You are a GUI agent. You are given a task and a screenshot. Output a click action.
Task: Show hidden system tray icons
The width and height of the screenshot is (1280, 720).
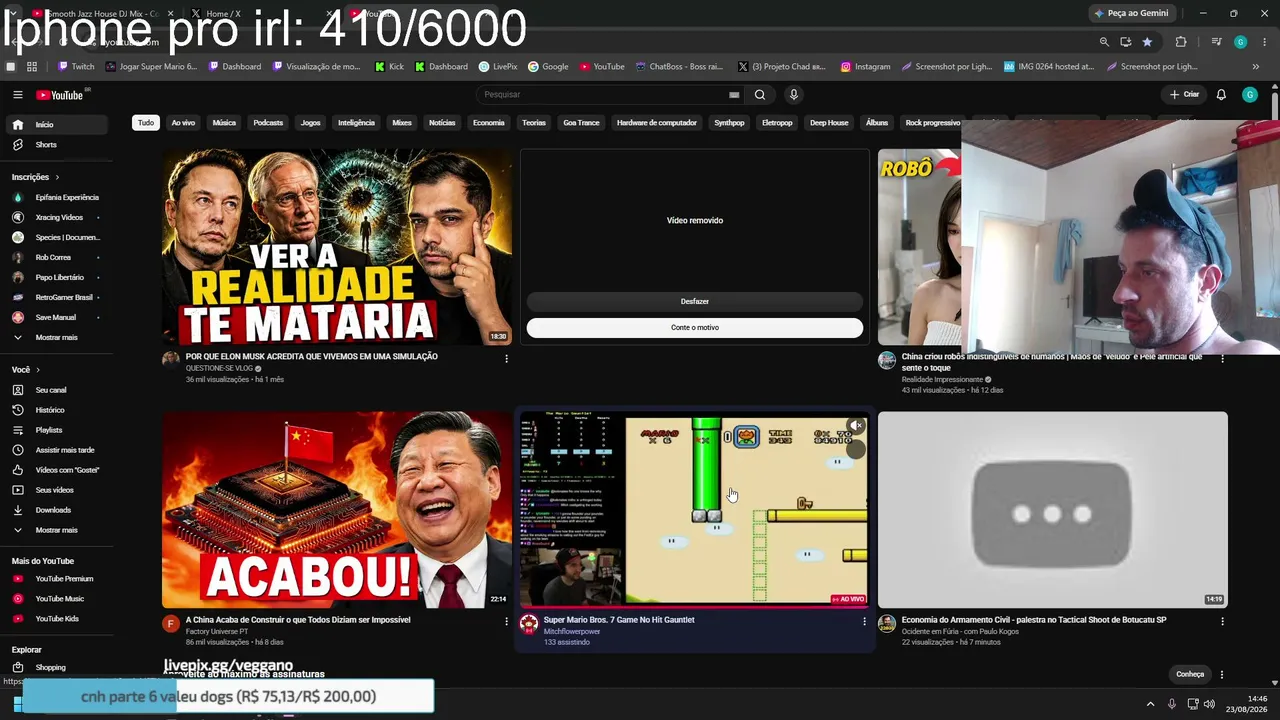(x=1150, y=704)
